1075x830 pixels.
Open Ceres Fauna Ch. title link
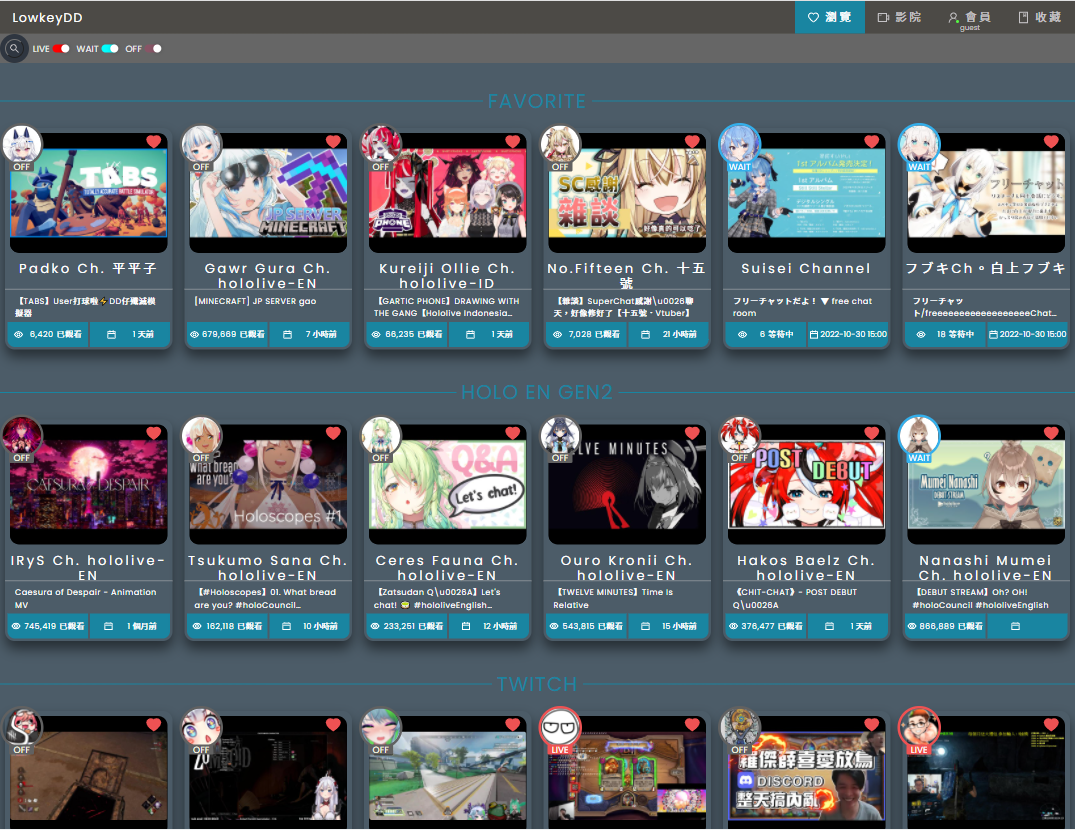448,567
